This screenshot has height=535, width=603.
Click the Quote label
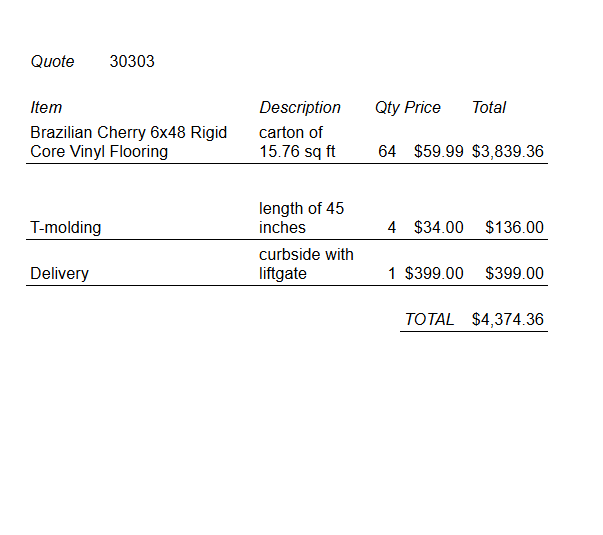(x=52, y=62)
